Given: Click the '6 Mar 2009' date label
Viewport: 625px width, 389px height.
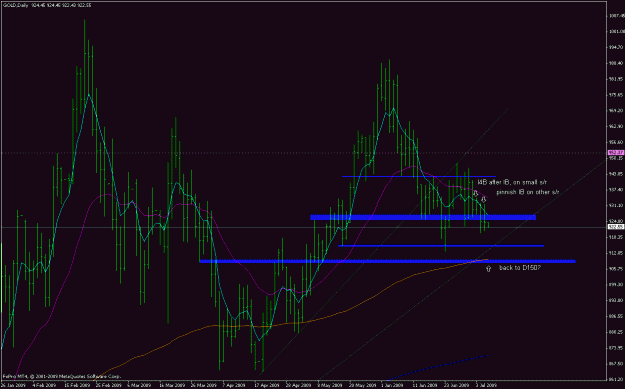Looking at the screenshot, I should tap(139, 385).
